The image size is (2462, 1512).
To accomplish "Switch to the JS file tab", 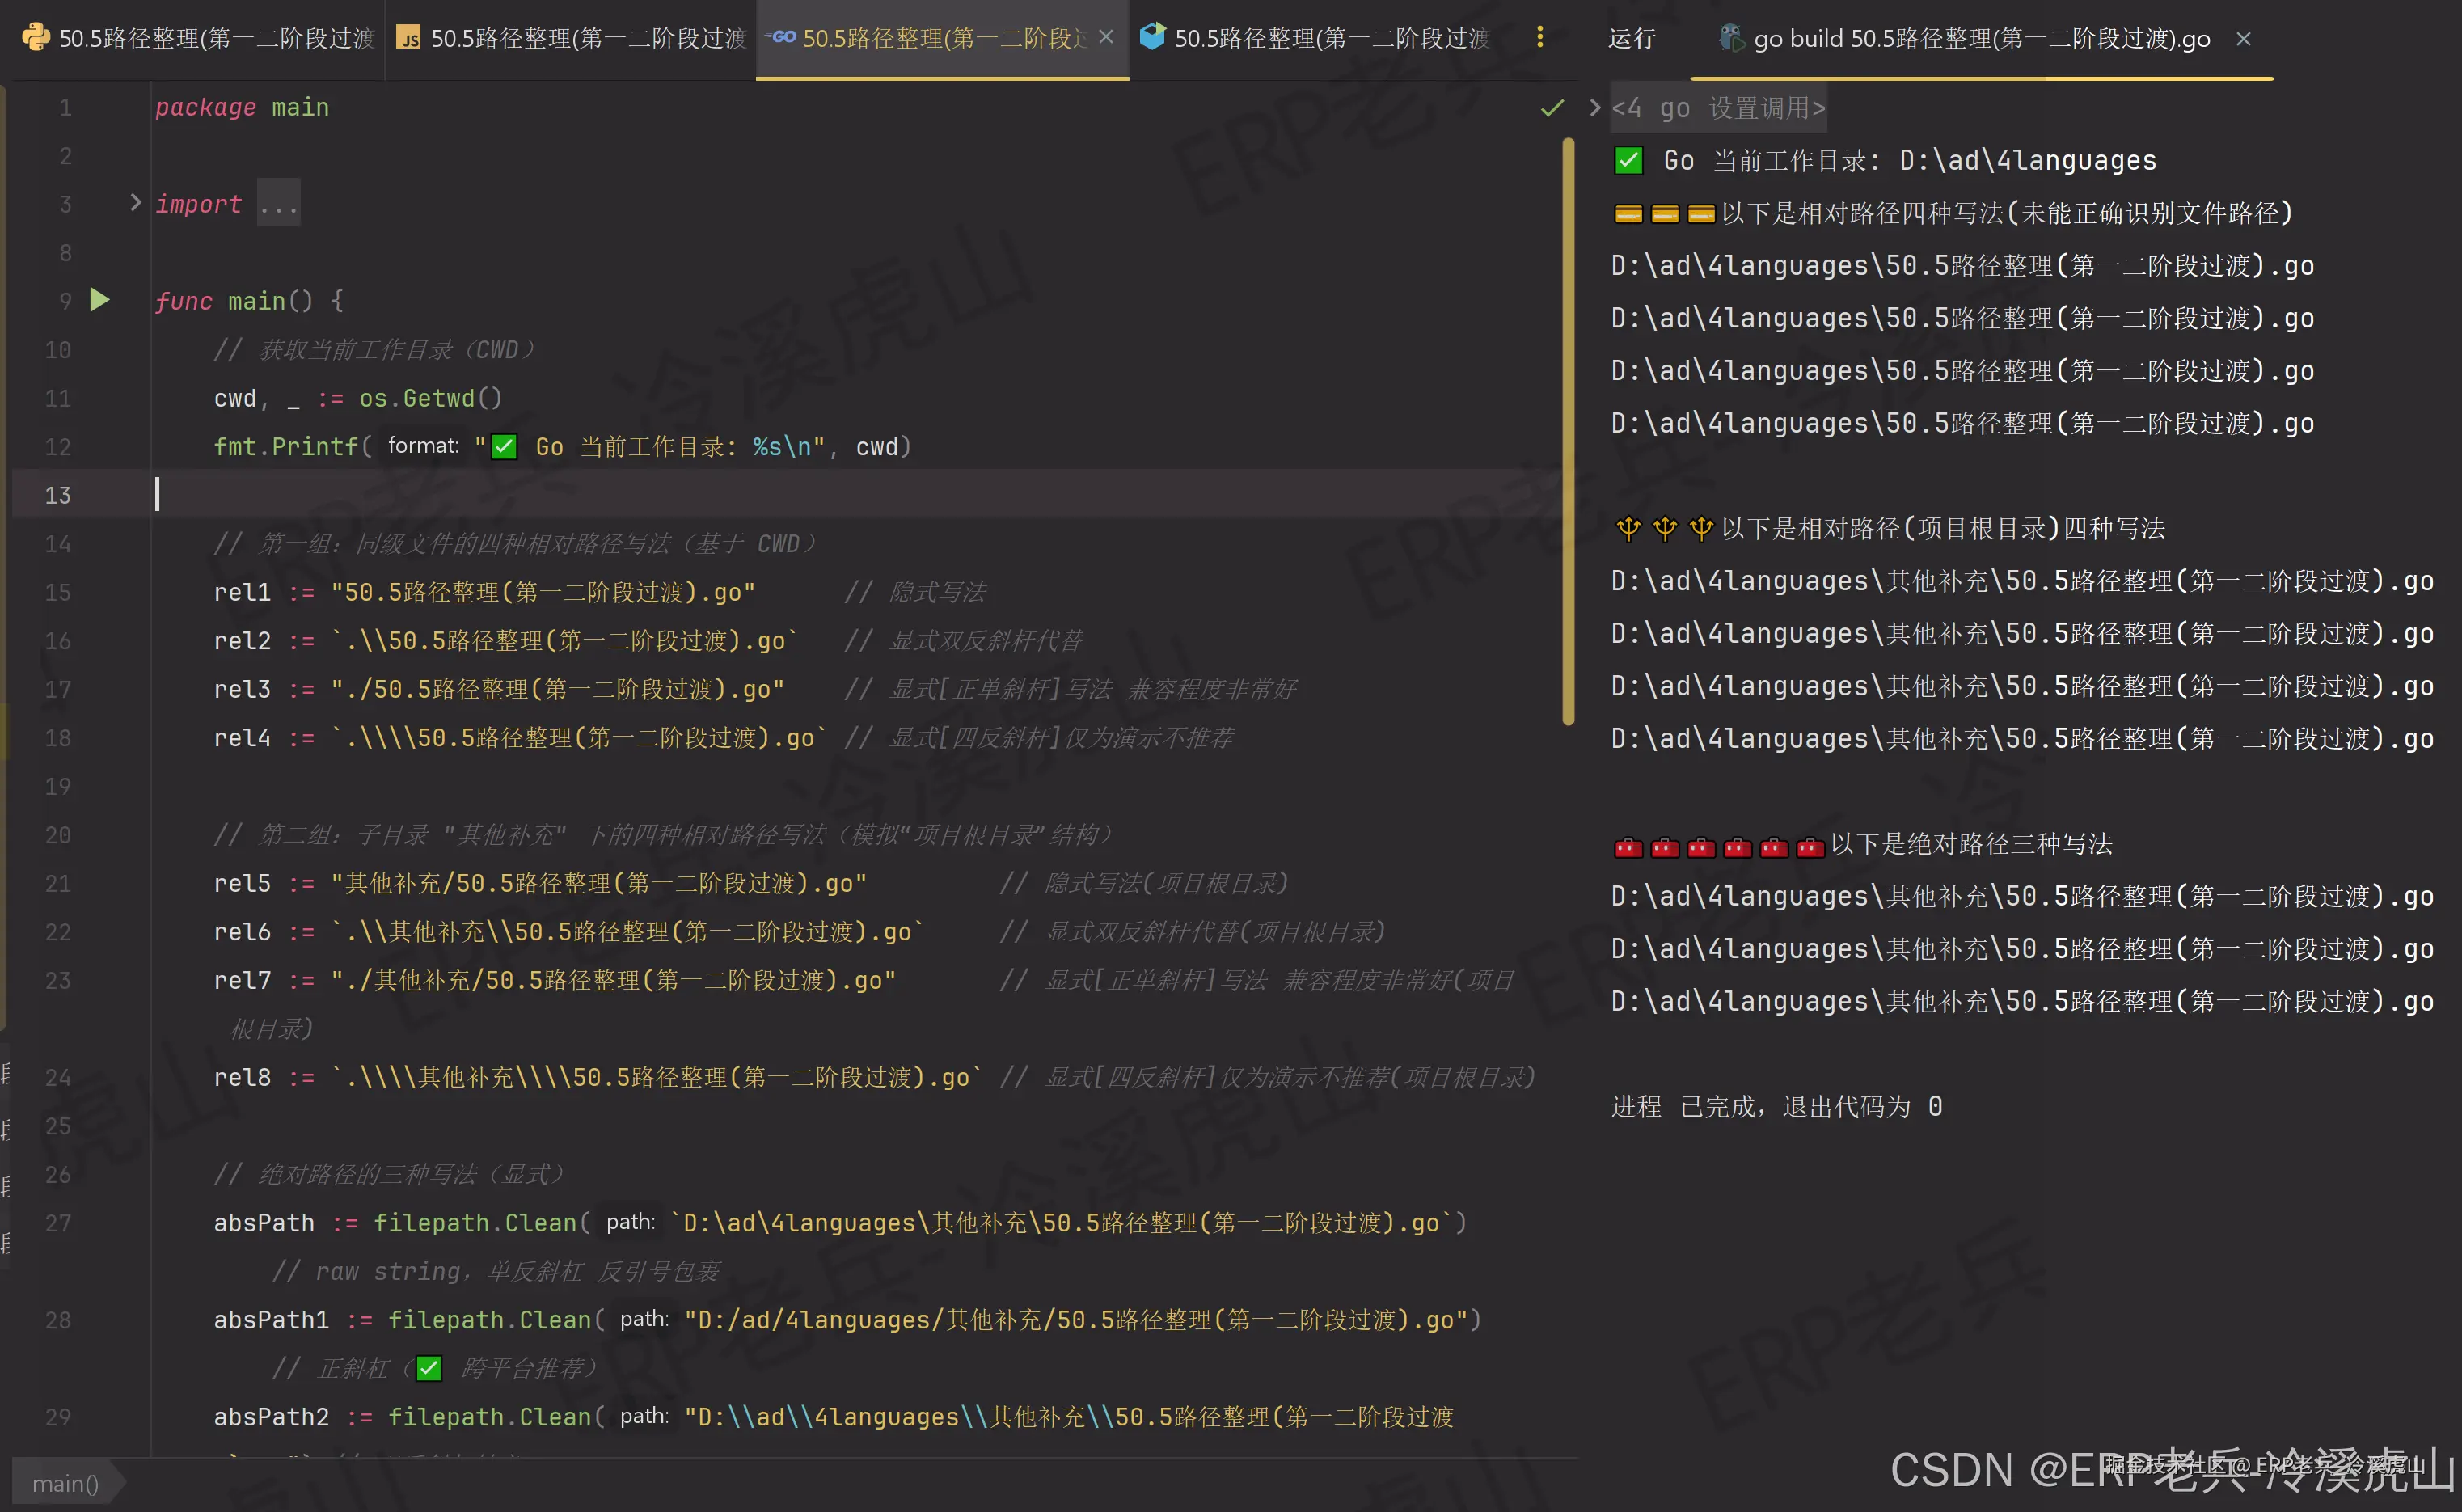I will click(x=570, y=38).
